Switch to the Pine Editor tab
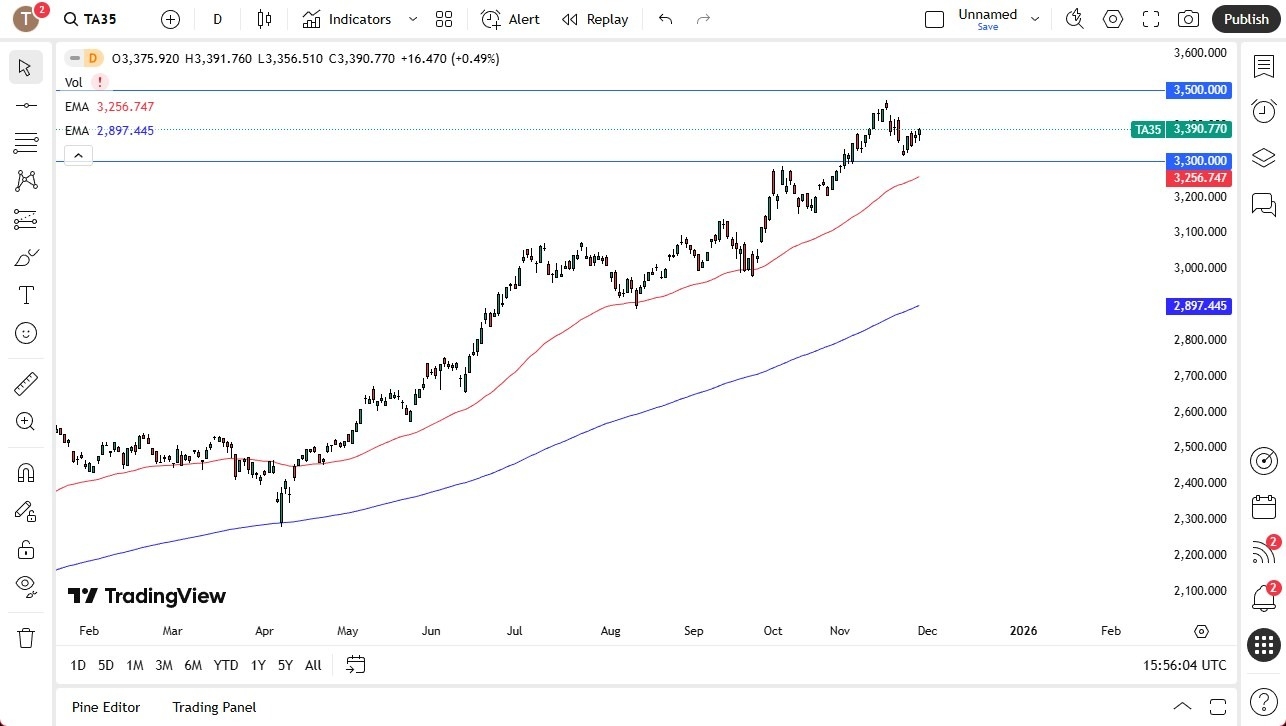This screenshot has width=1286, height=726. click(x=105, y=707)
